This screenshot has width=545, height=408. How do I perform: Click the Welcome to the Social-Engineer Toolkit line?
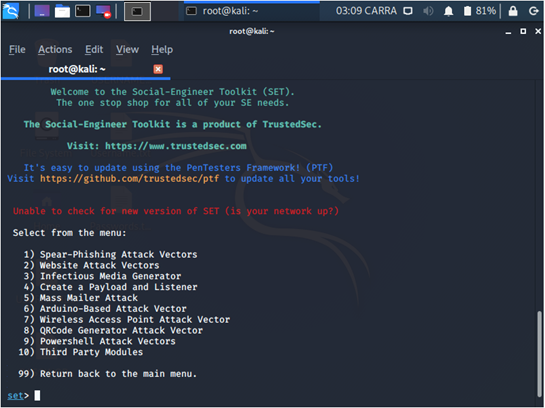pos(172,92)
